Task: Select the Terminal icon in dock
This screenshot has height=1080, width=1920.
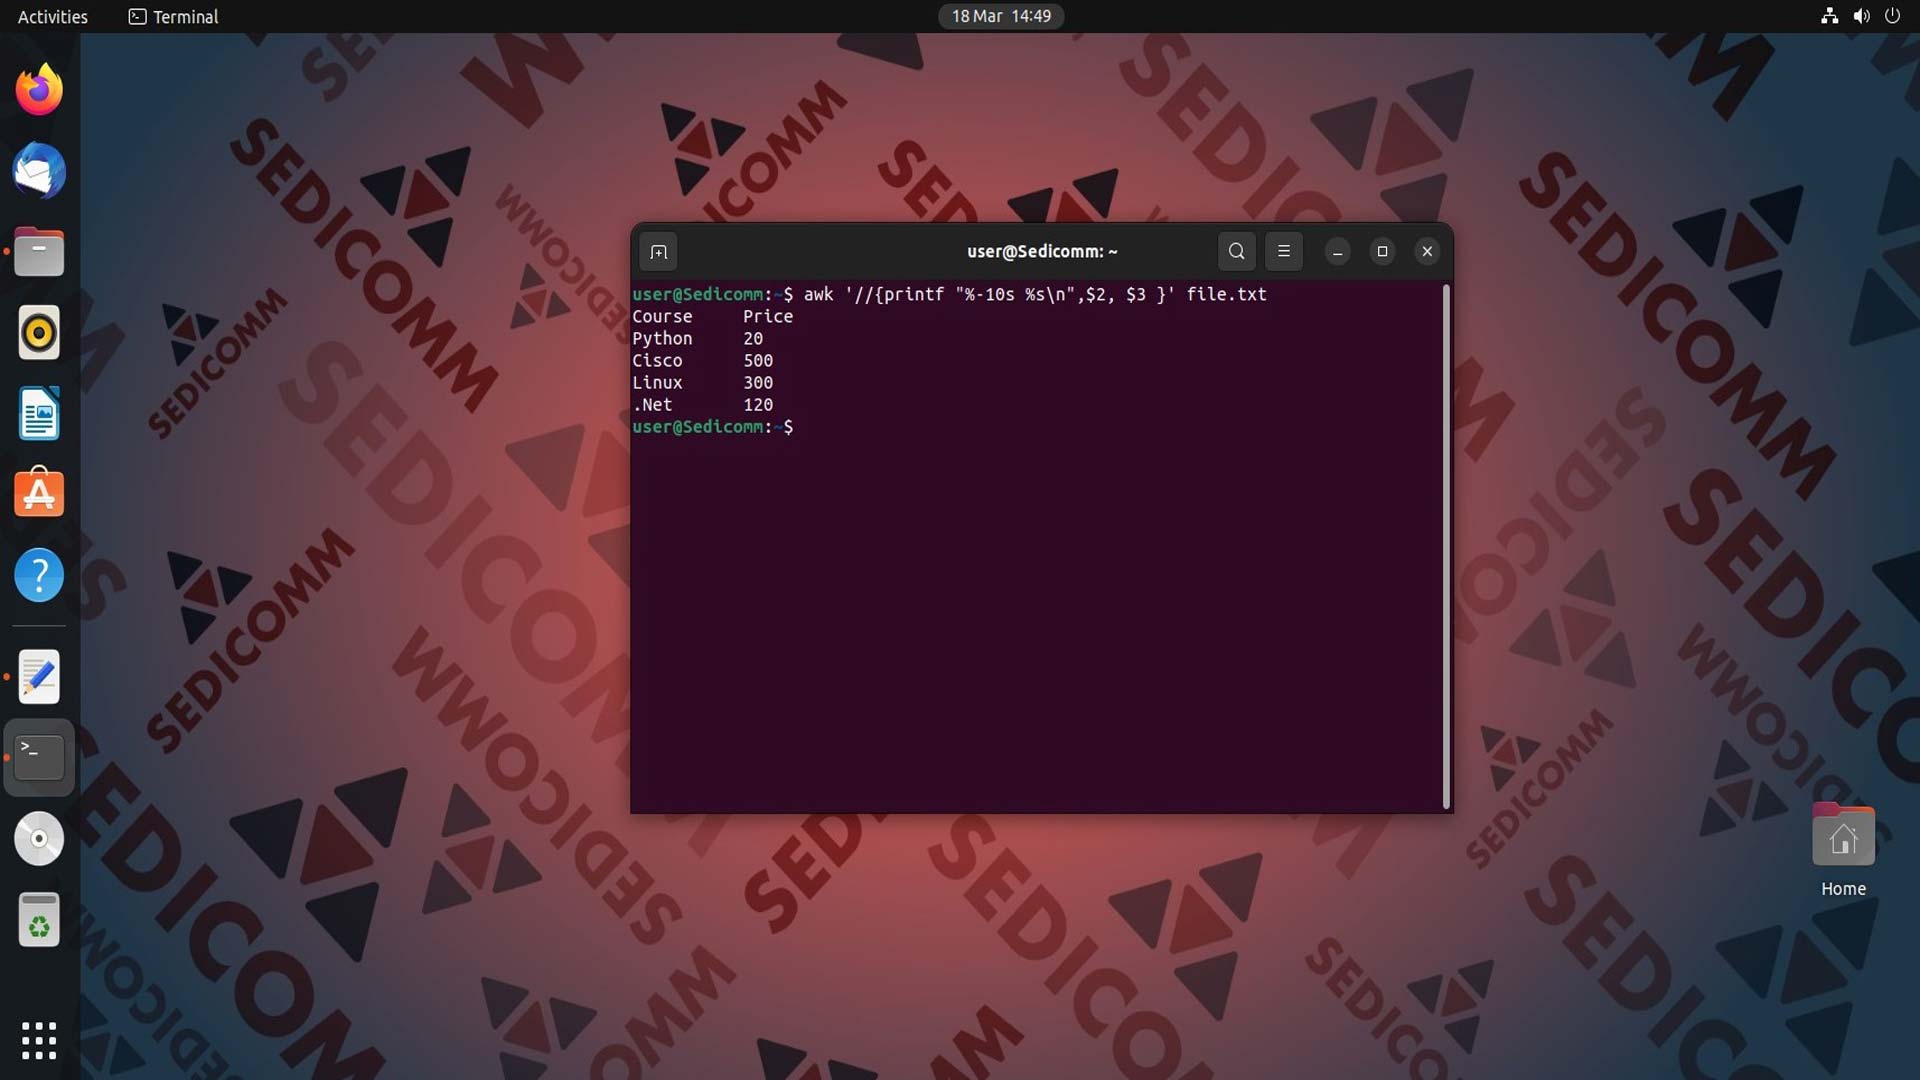Action: point(39,758)
